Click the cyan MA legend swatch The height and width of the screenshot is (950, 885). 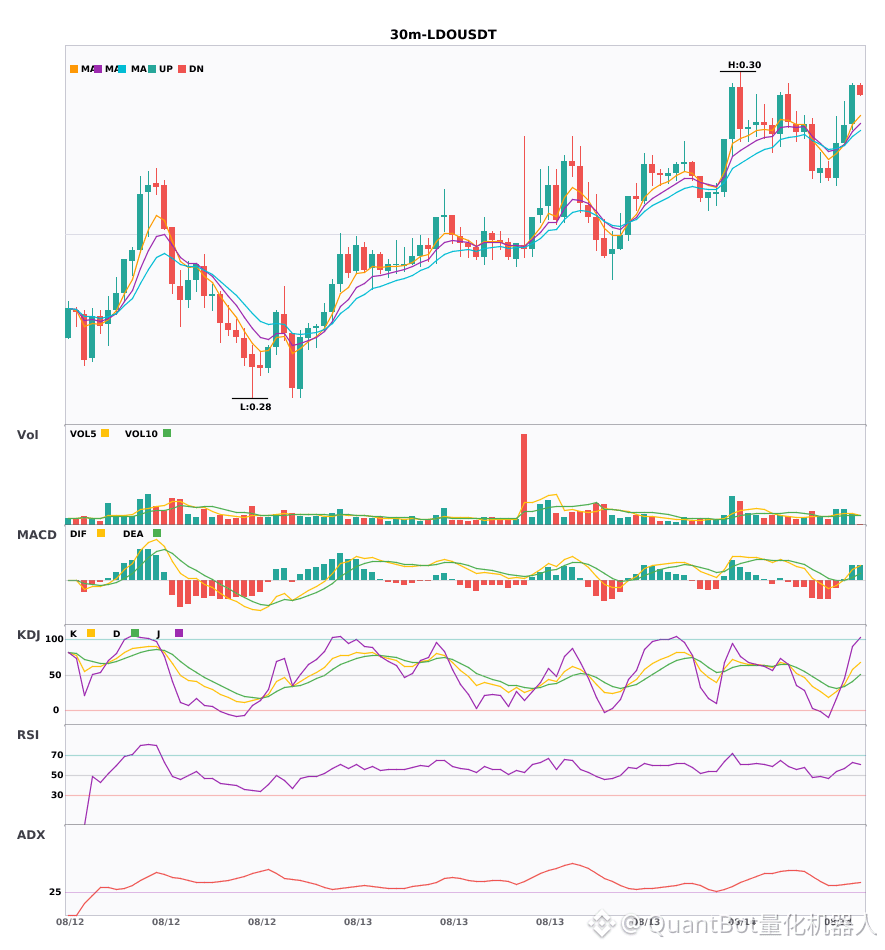[122, 69]
